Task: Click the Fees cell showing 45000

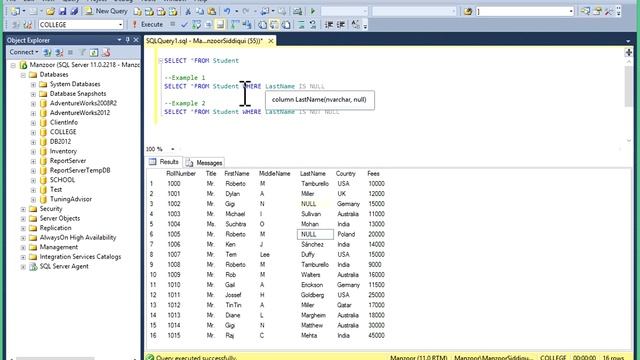Action: (376, 336)
